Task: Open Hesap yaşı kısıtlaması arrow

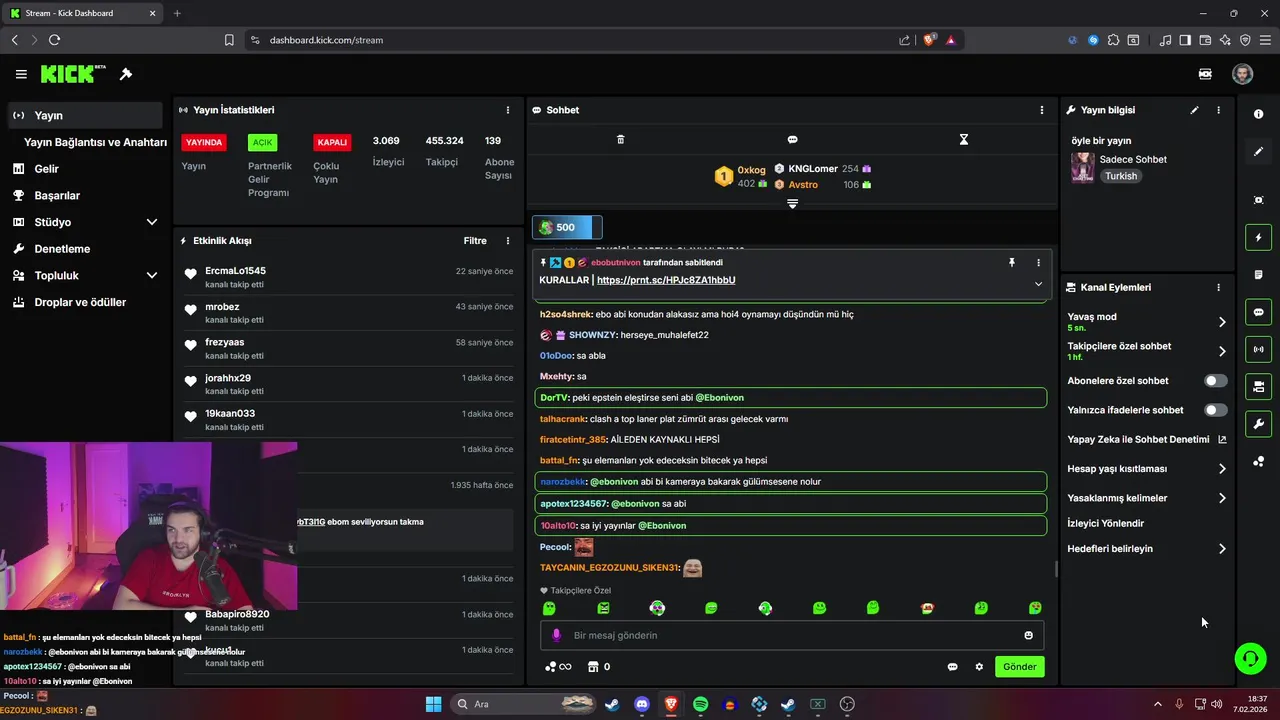Action: (1222, 469)
